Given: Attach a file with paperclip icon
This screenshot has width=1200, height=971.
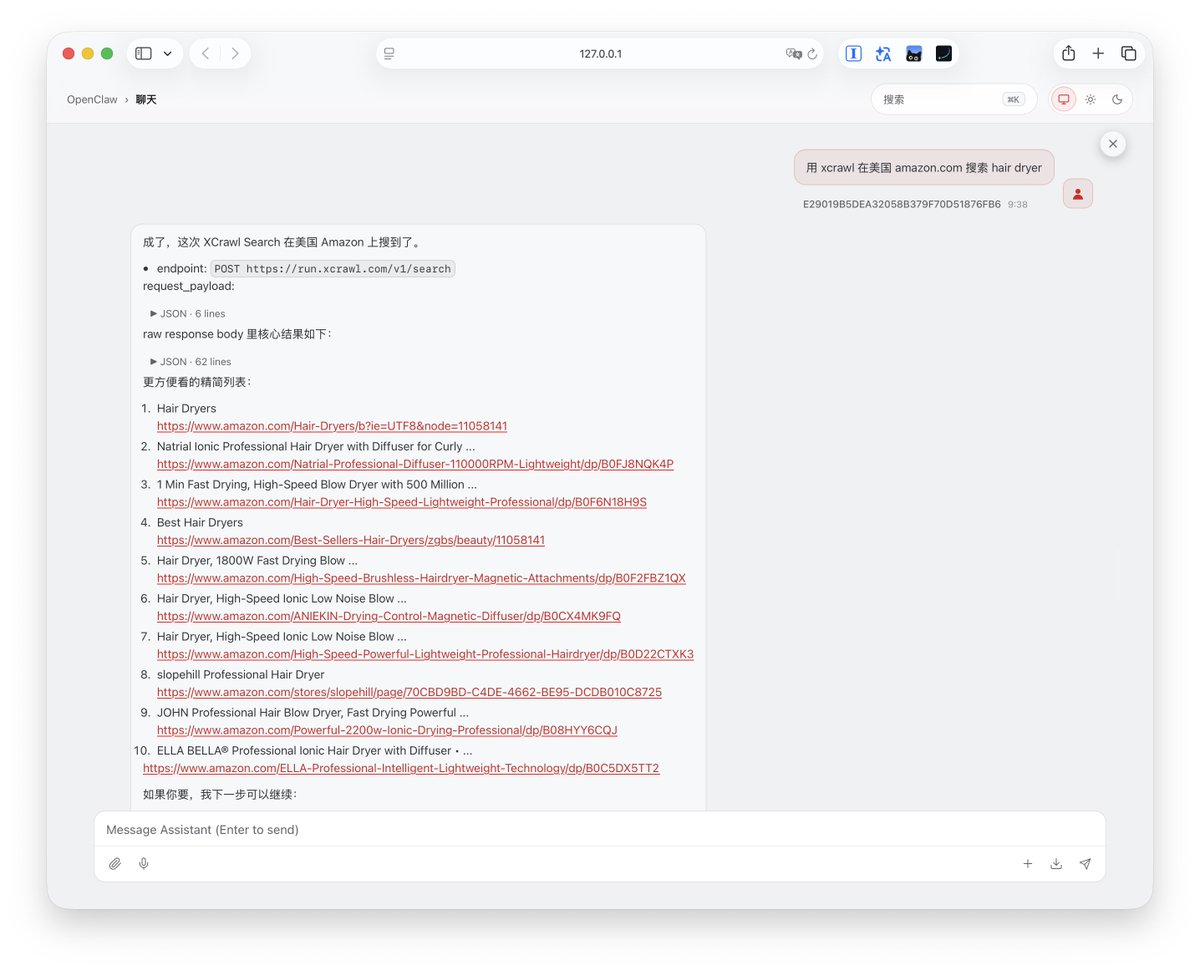Looking at the screenshot, I should click(x=115, y=864).
